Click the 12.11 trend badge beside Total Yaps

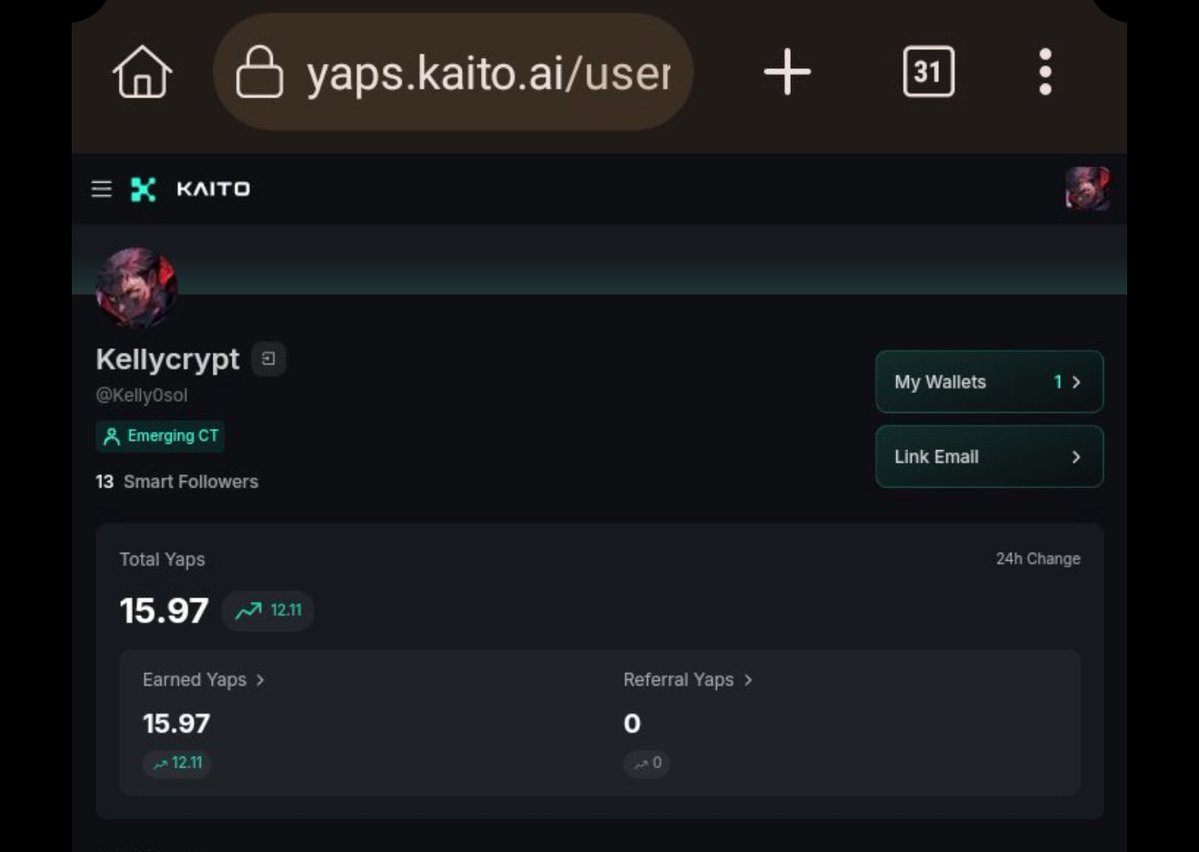click(x=268, y=611)
